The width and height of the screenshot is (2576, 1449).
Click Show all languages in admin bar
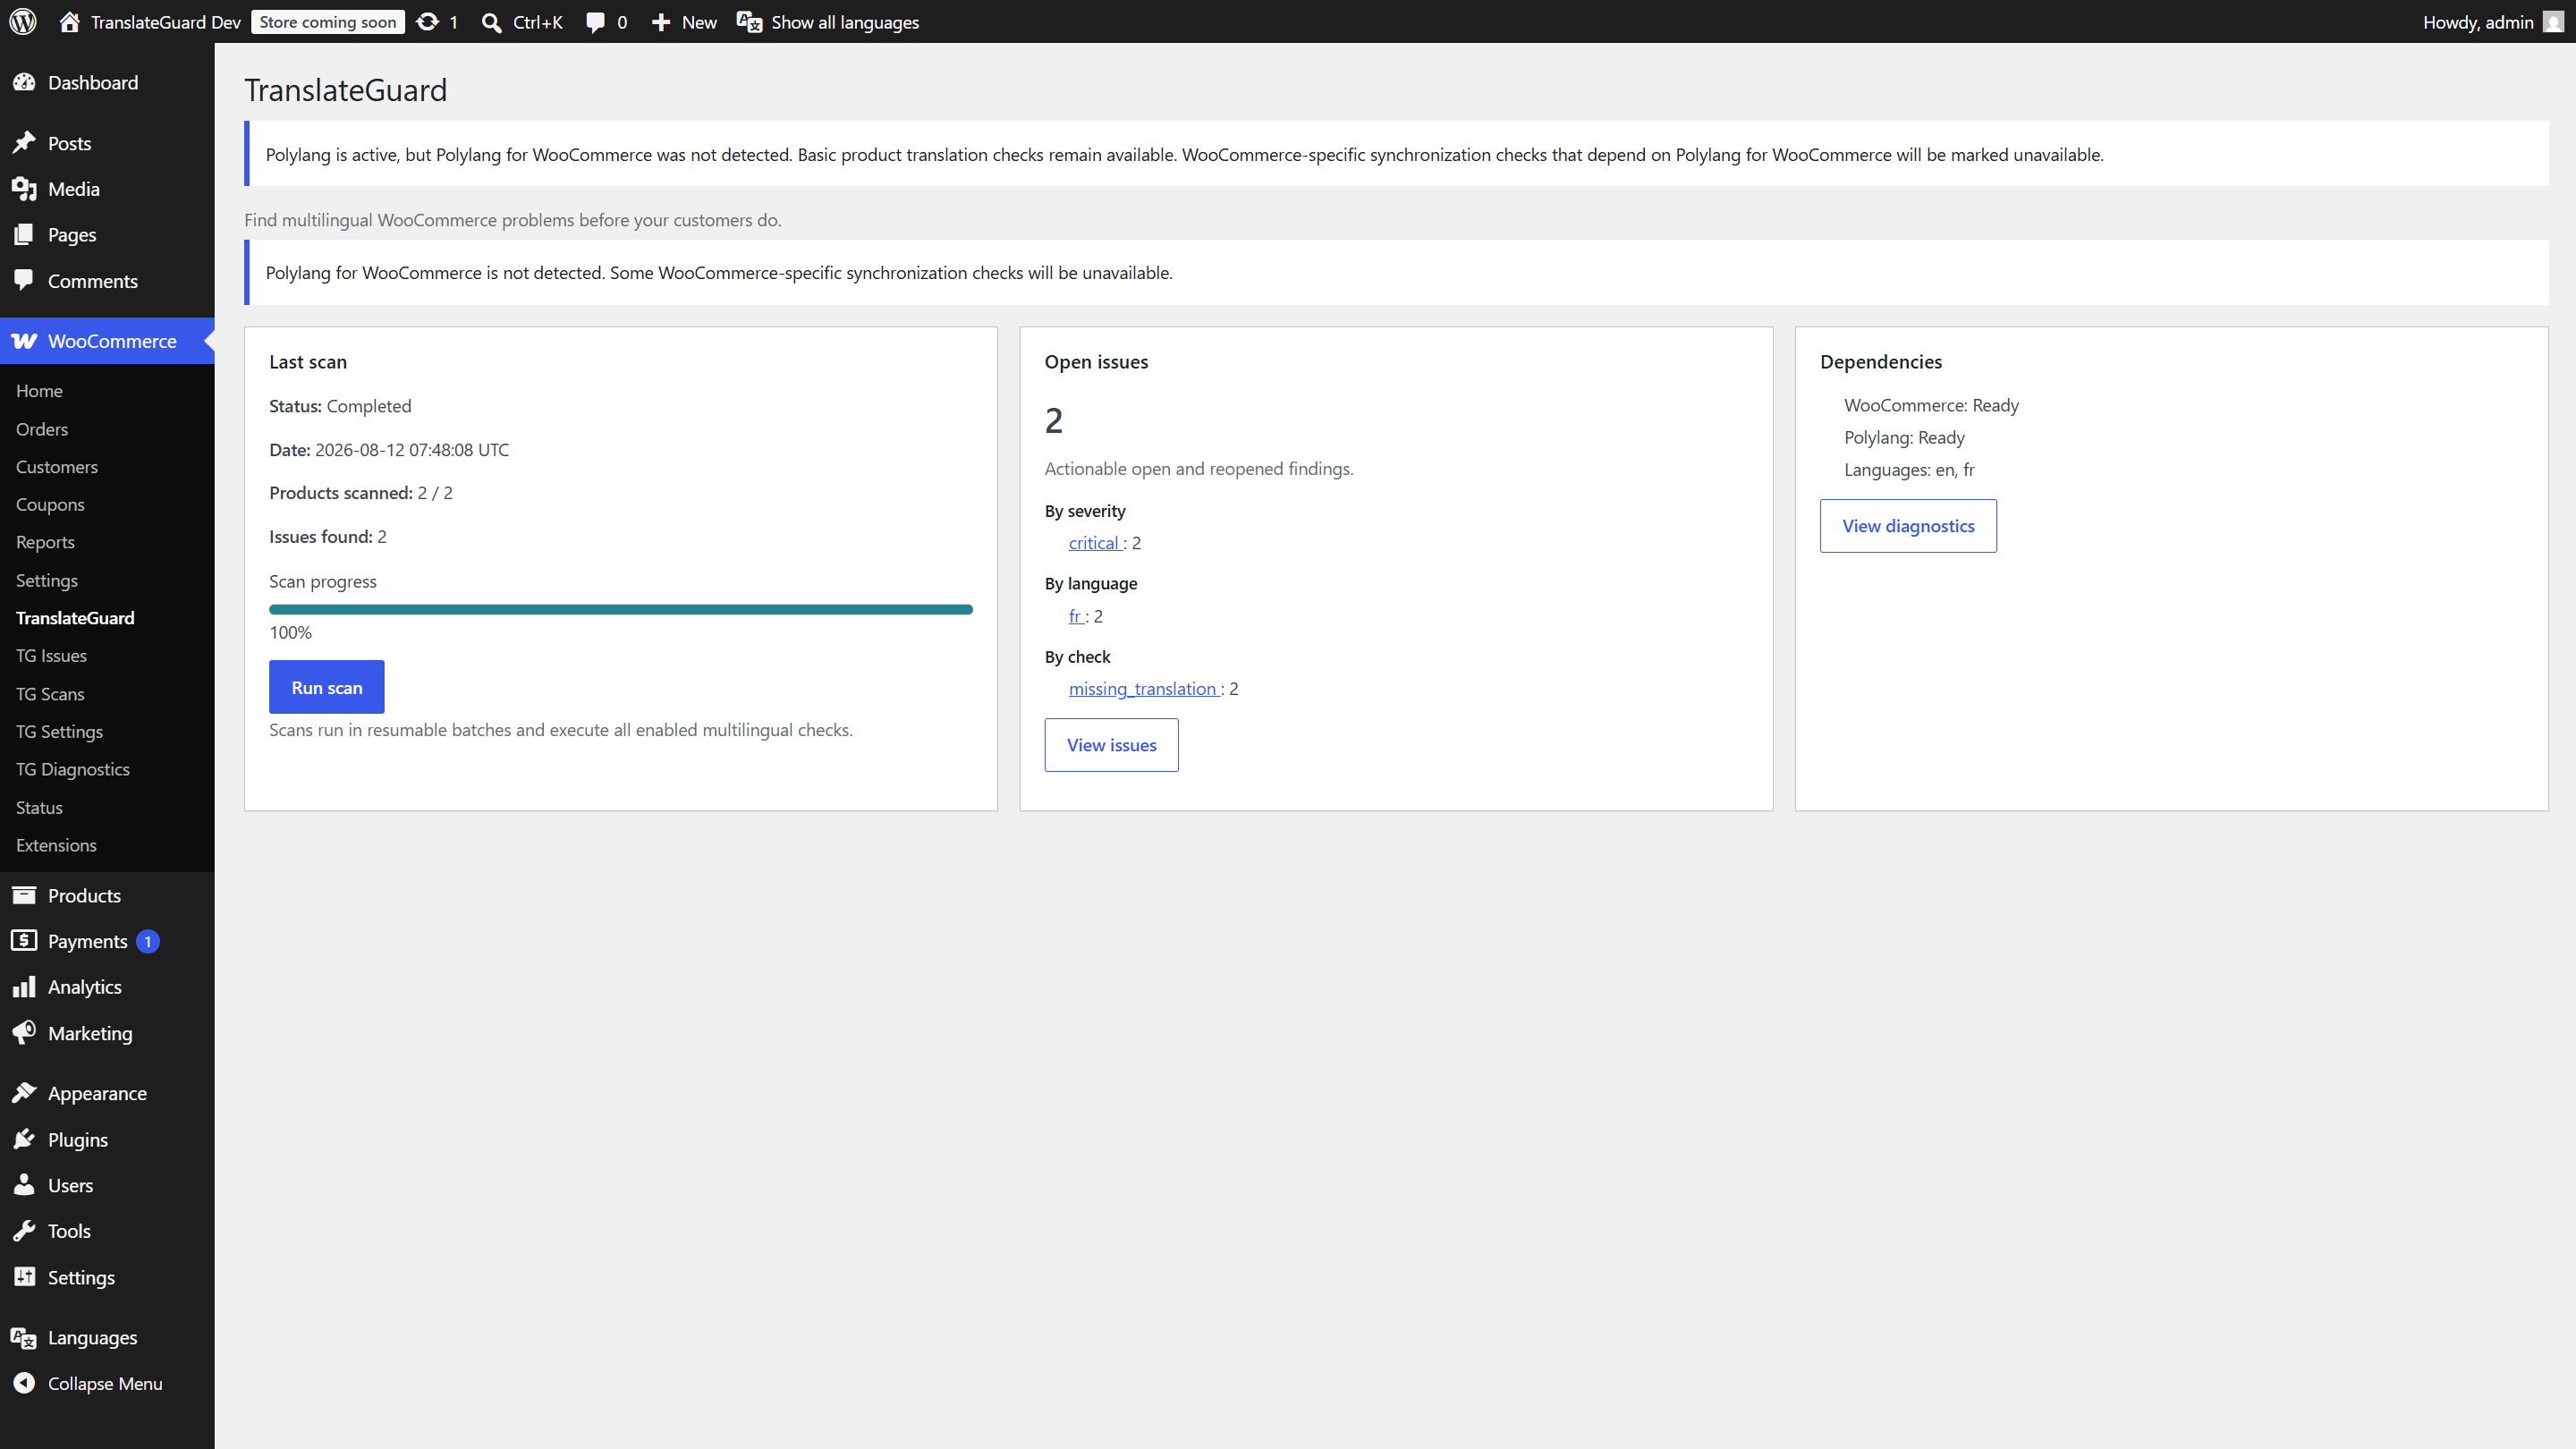(844, 21)
